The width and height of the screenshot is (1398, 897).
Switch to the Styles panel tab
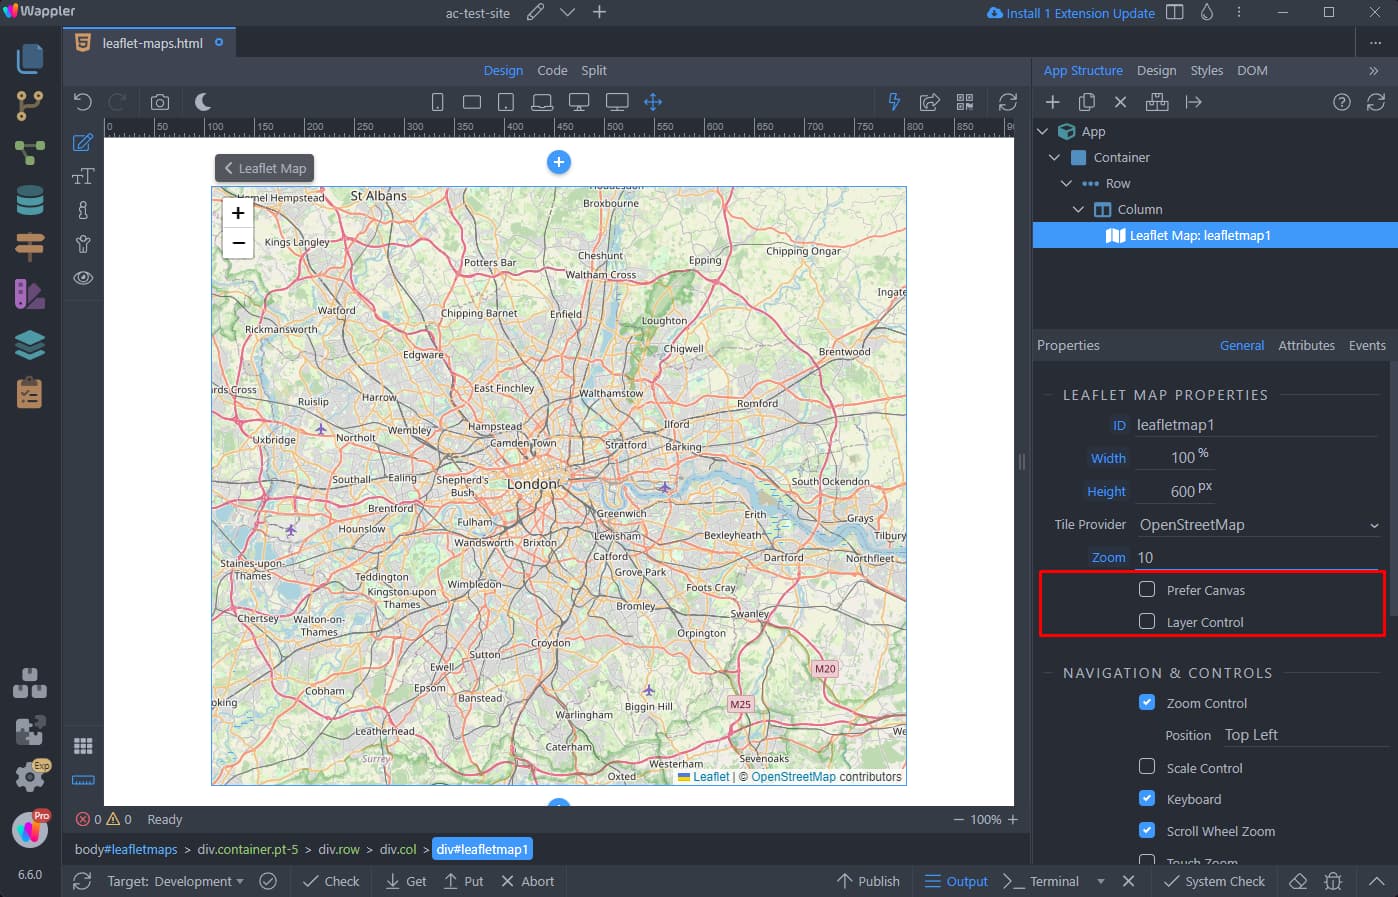pyautogui.click(x=1206, y=70)
